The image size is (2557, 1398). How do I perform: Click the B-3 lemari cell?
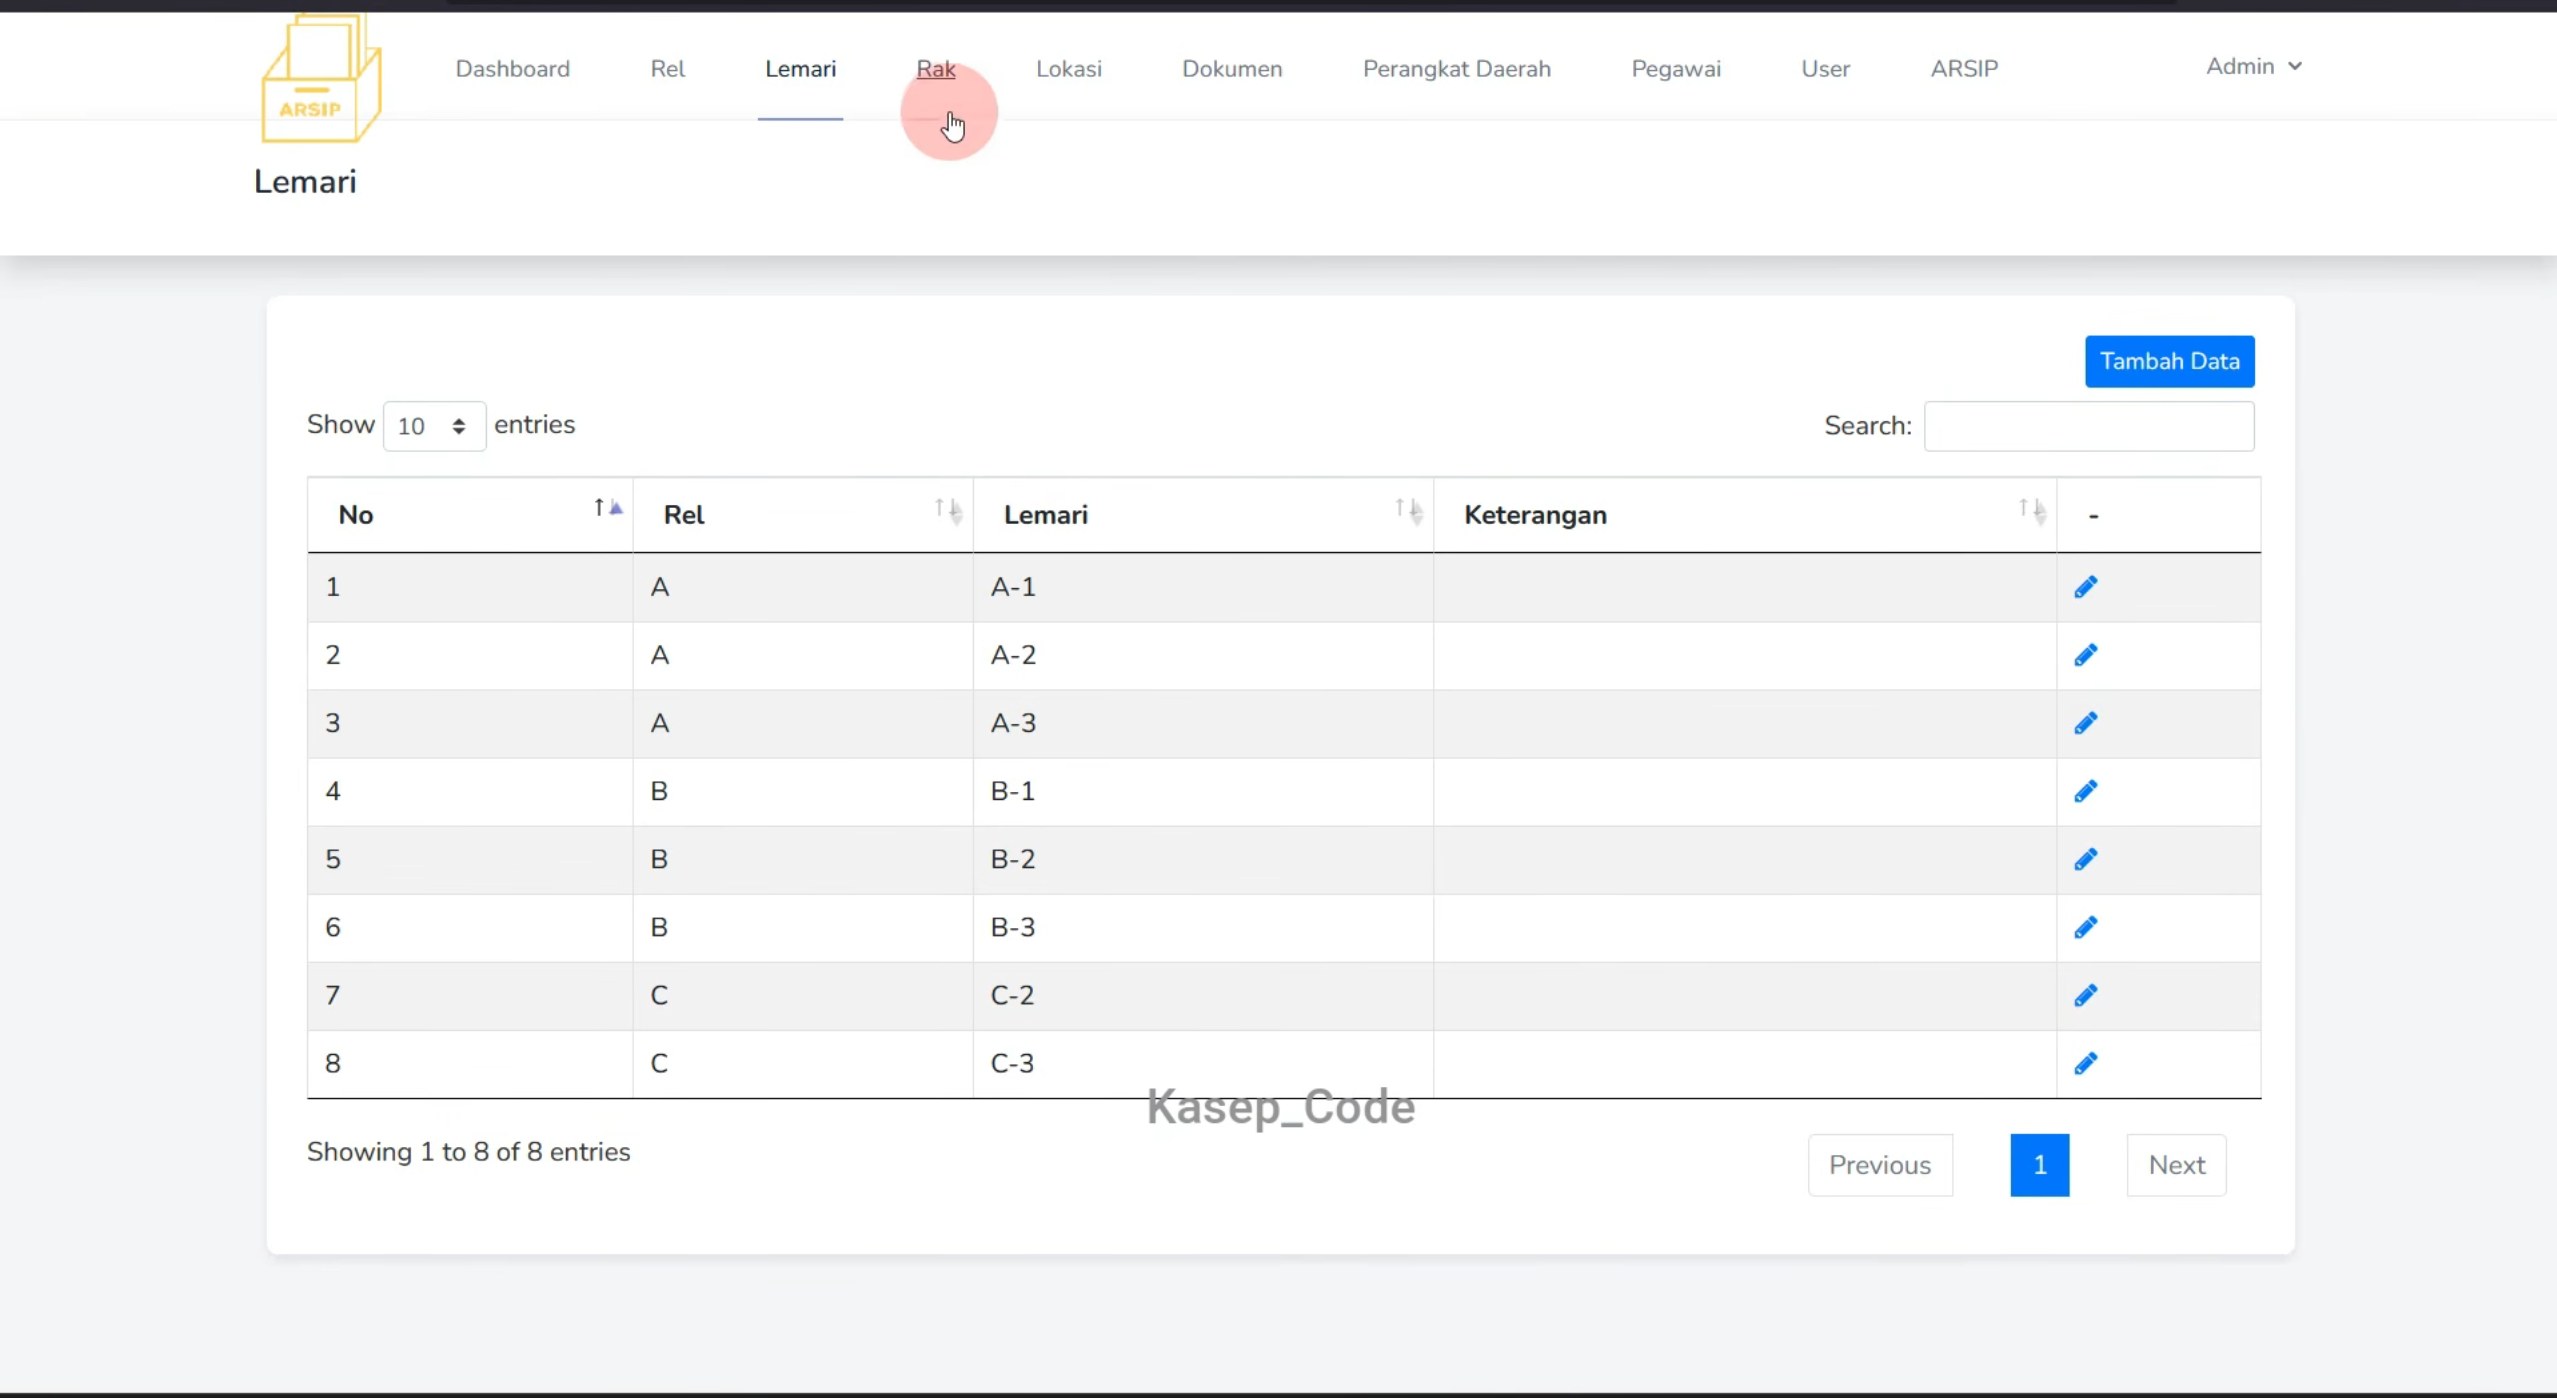pos(1203,927)
